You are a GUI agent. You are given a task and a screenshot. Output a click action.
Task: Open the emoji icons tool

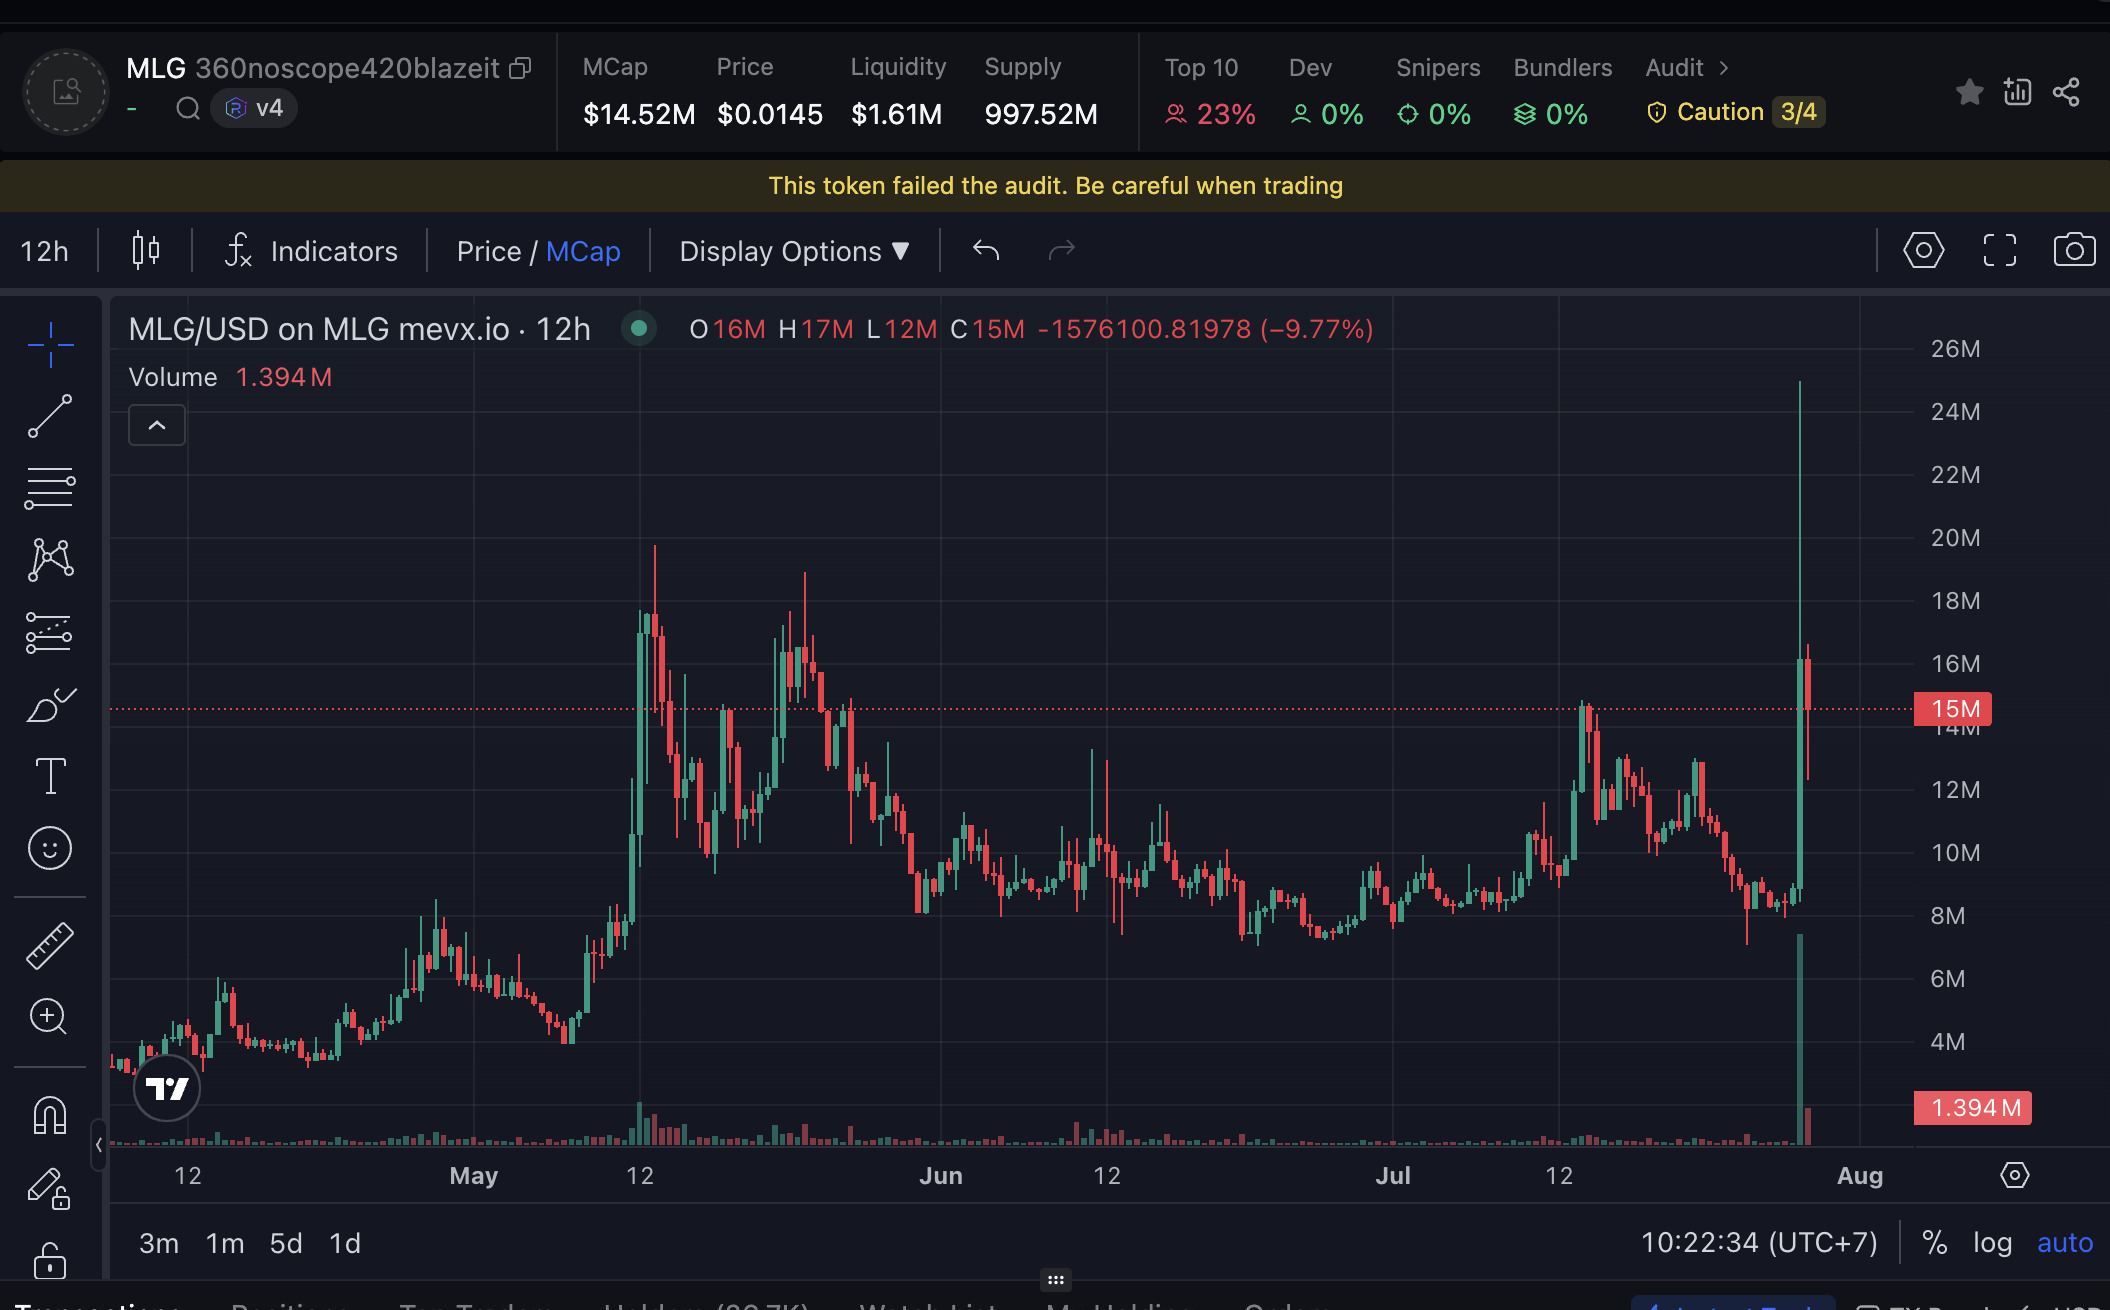(50, 848)
